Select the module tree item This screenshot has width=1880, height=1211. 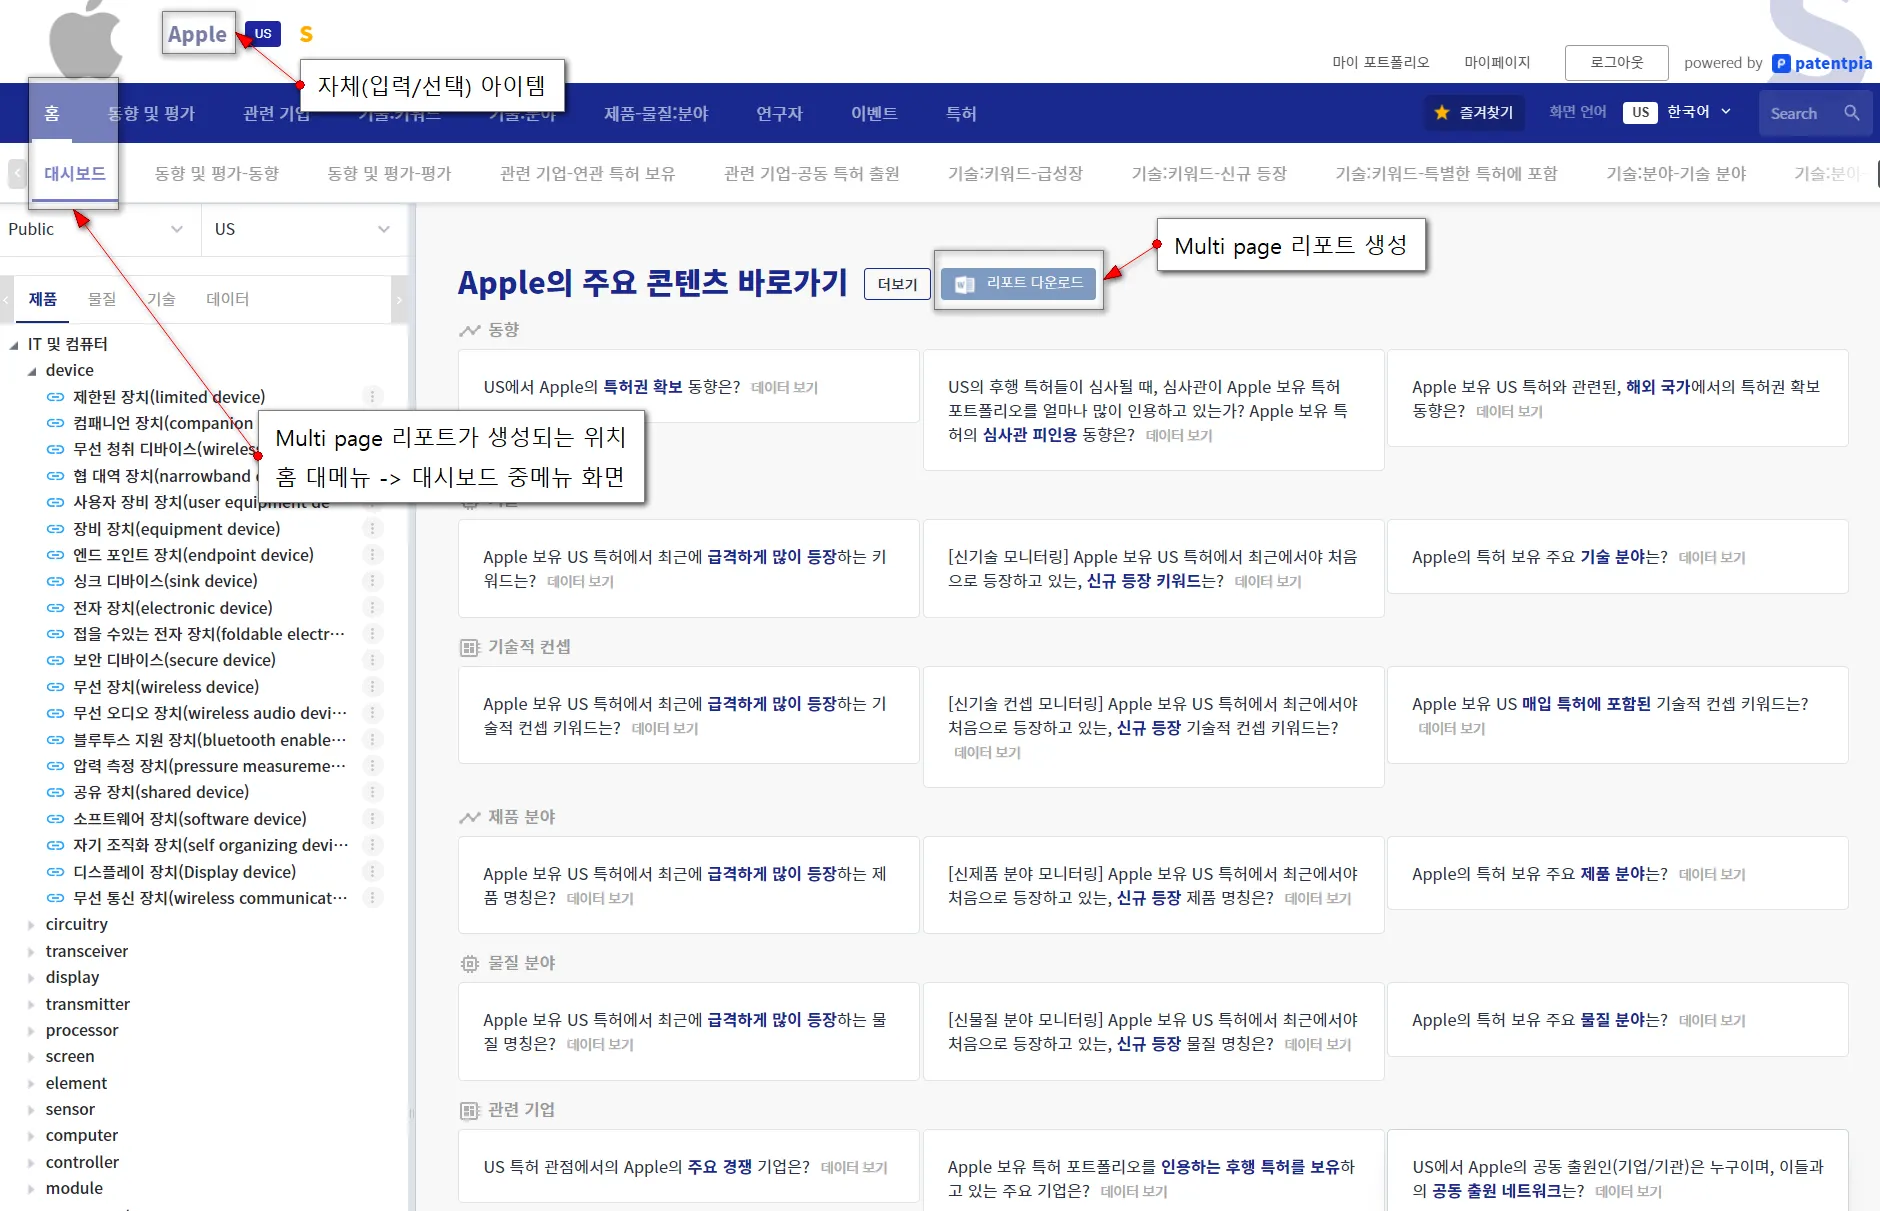click(x=74, y=1189)
